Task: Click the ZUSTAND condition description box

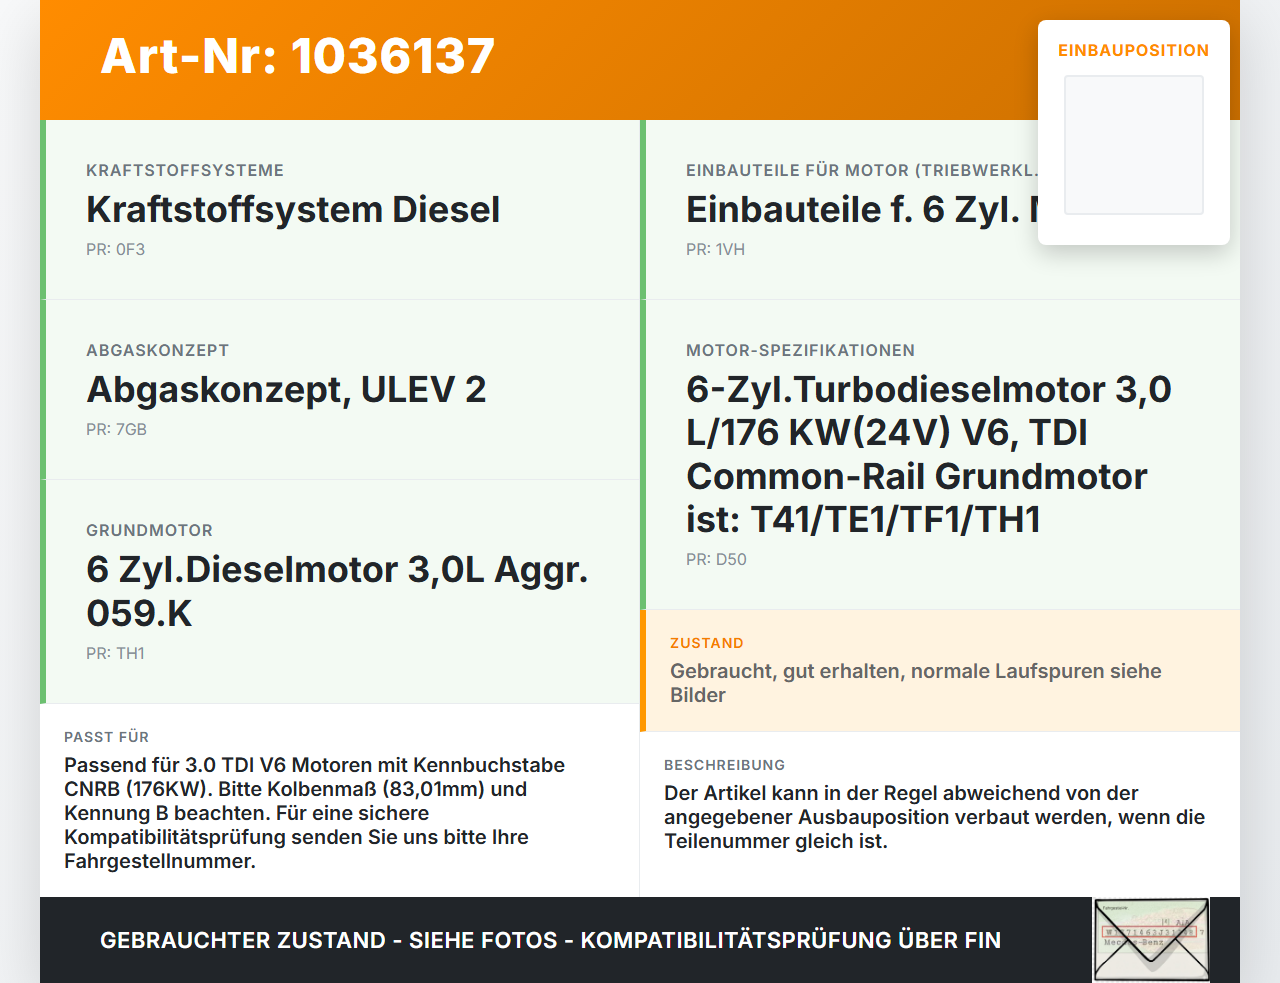Action: [940, 671]
